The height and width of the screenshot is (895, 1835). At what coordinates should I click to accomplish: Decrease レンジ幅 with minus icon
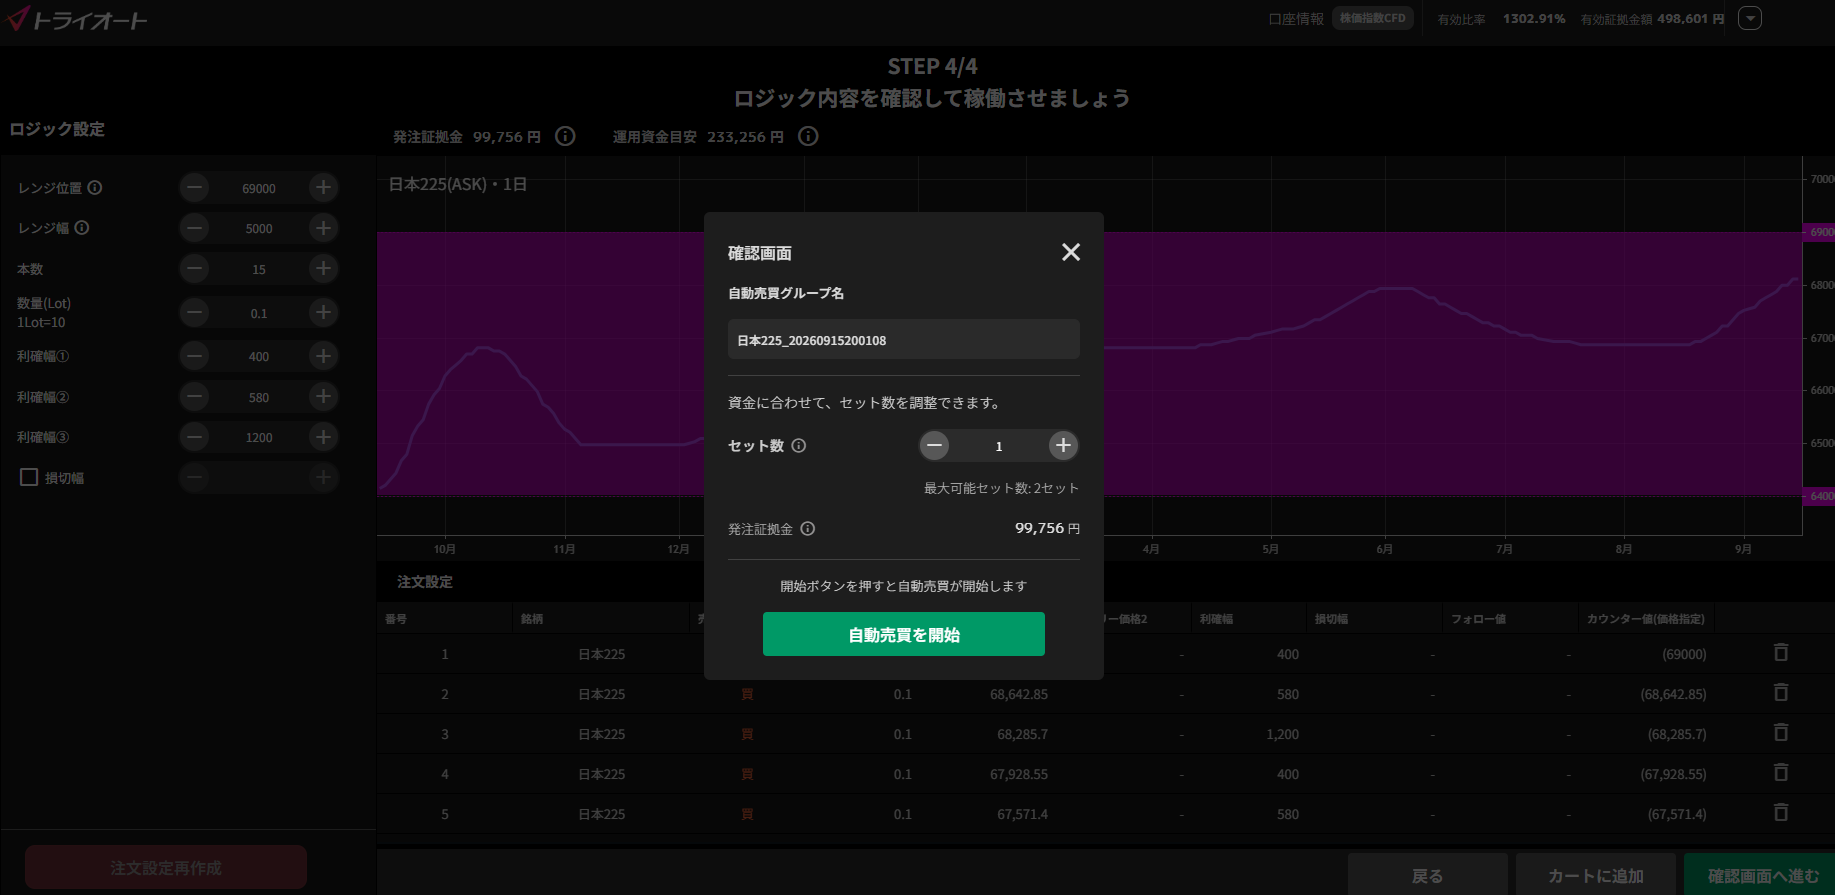195,228
